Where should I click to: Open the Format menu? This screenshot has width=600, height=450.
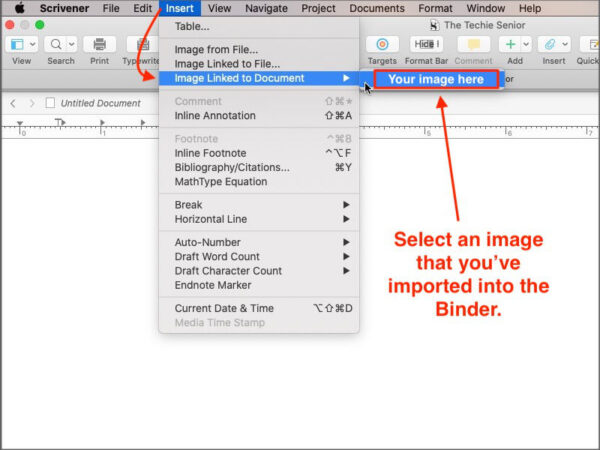[435, 8]
